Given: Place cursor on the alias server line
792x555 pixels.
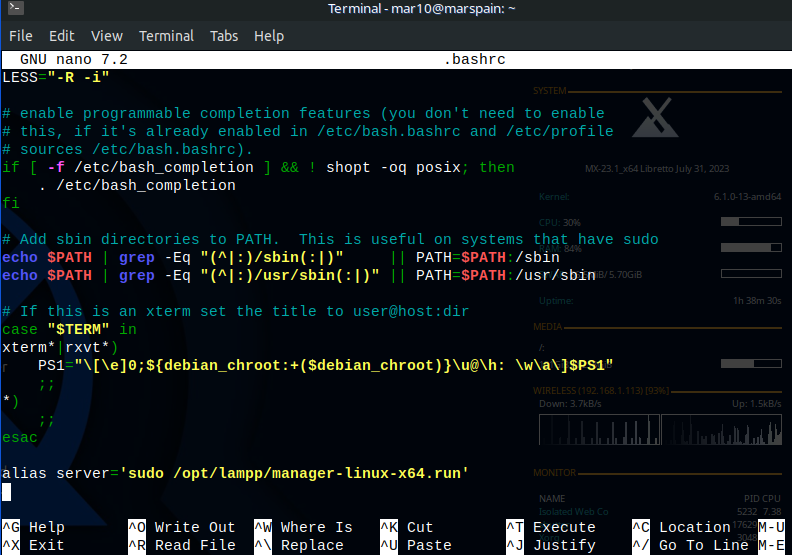Looking at the screenshot, I should [x=236, y=473].
